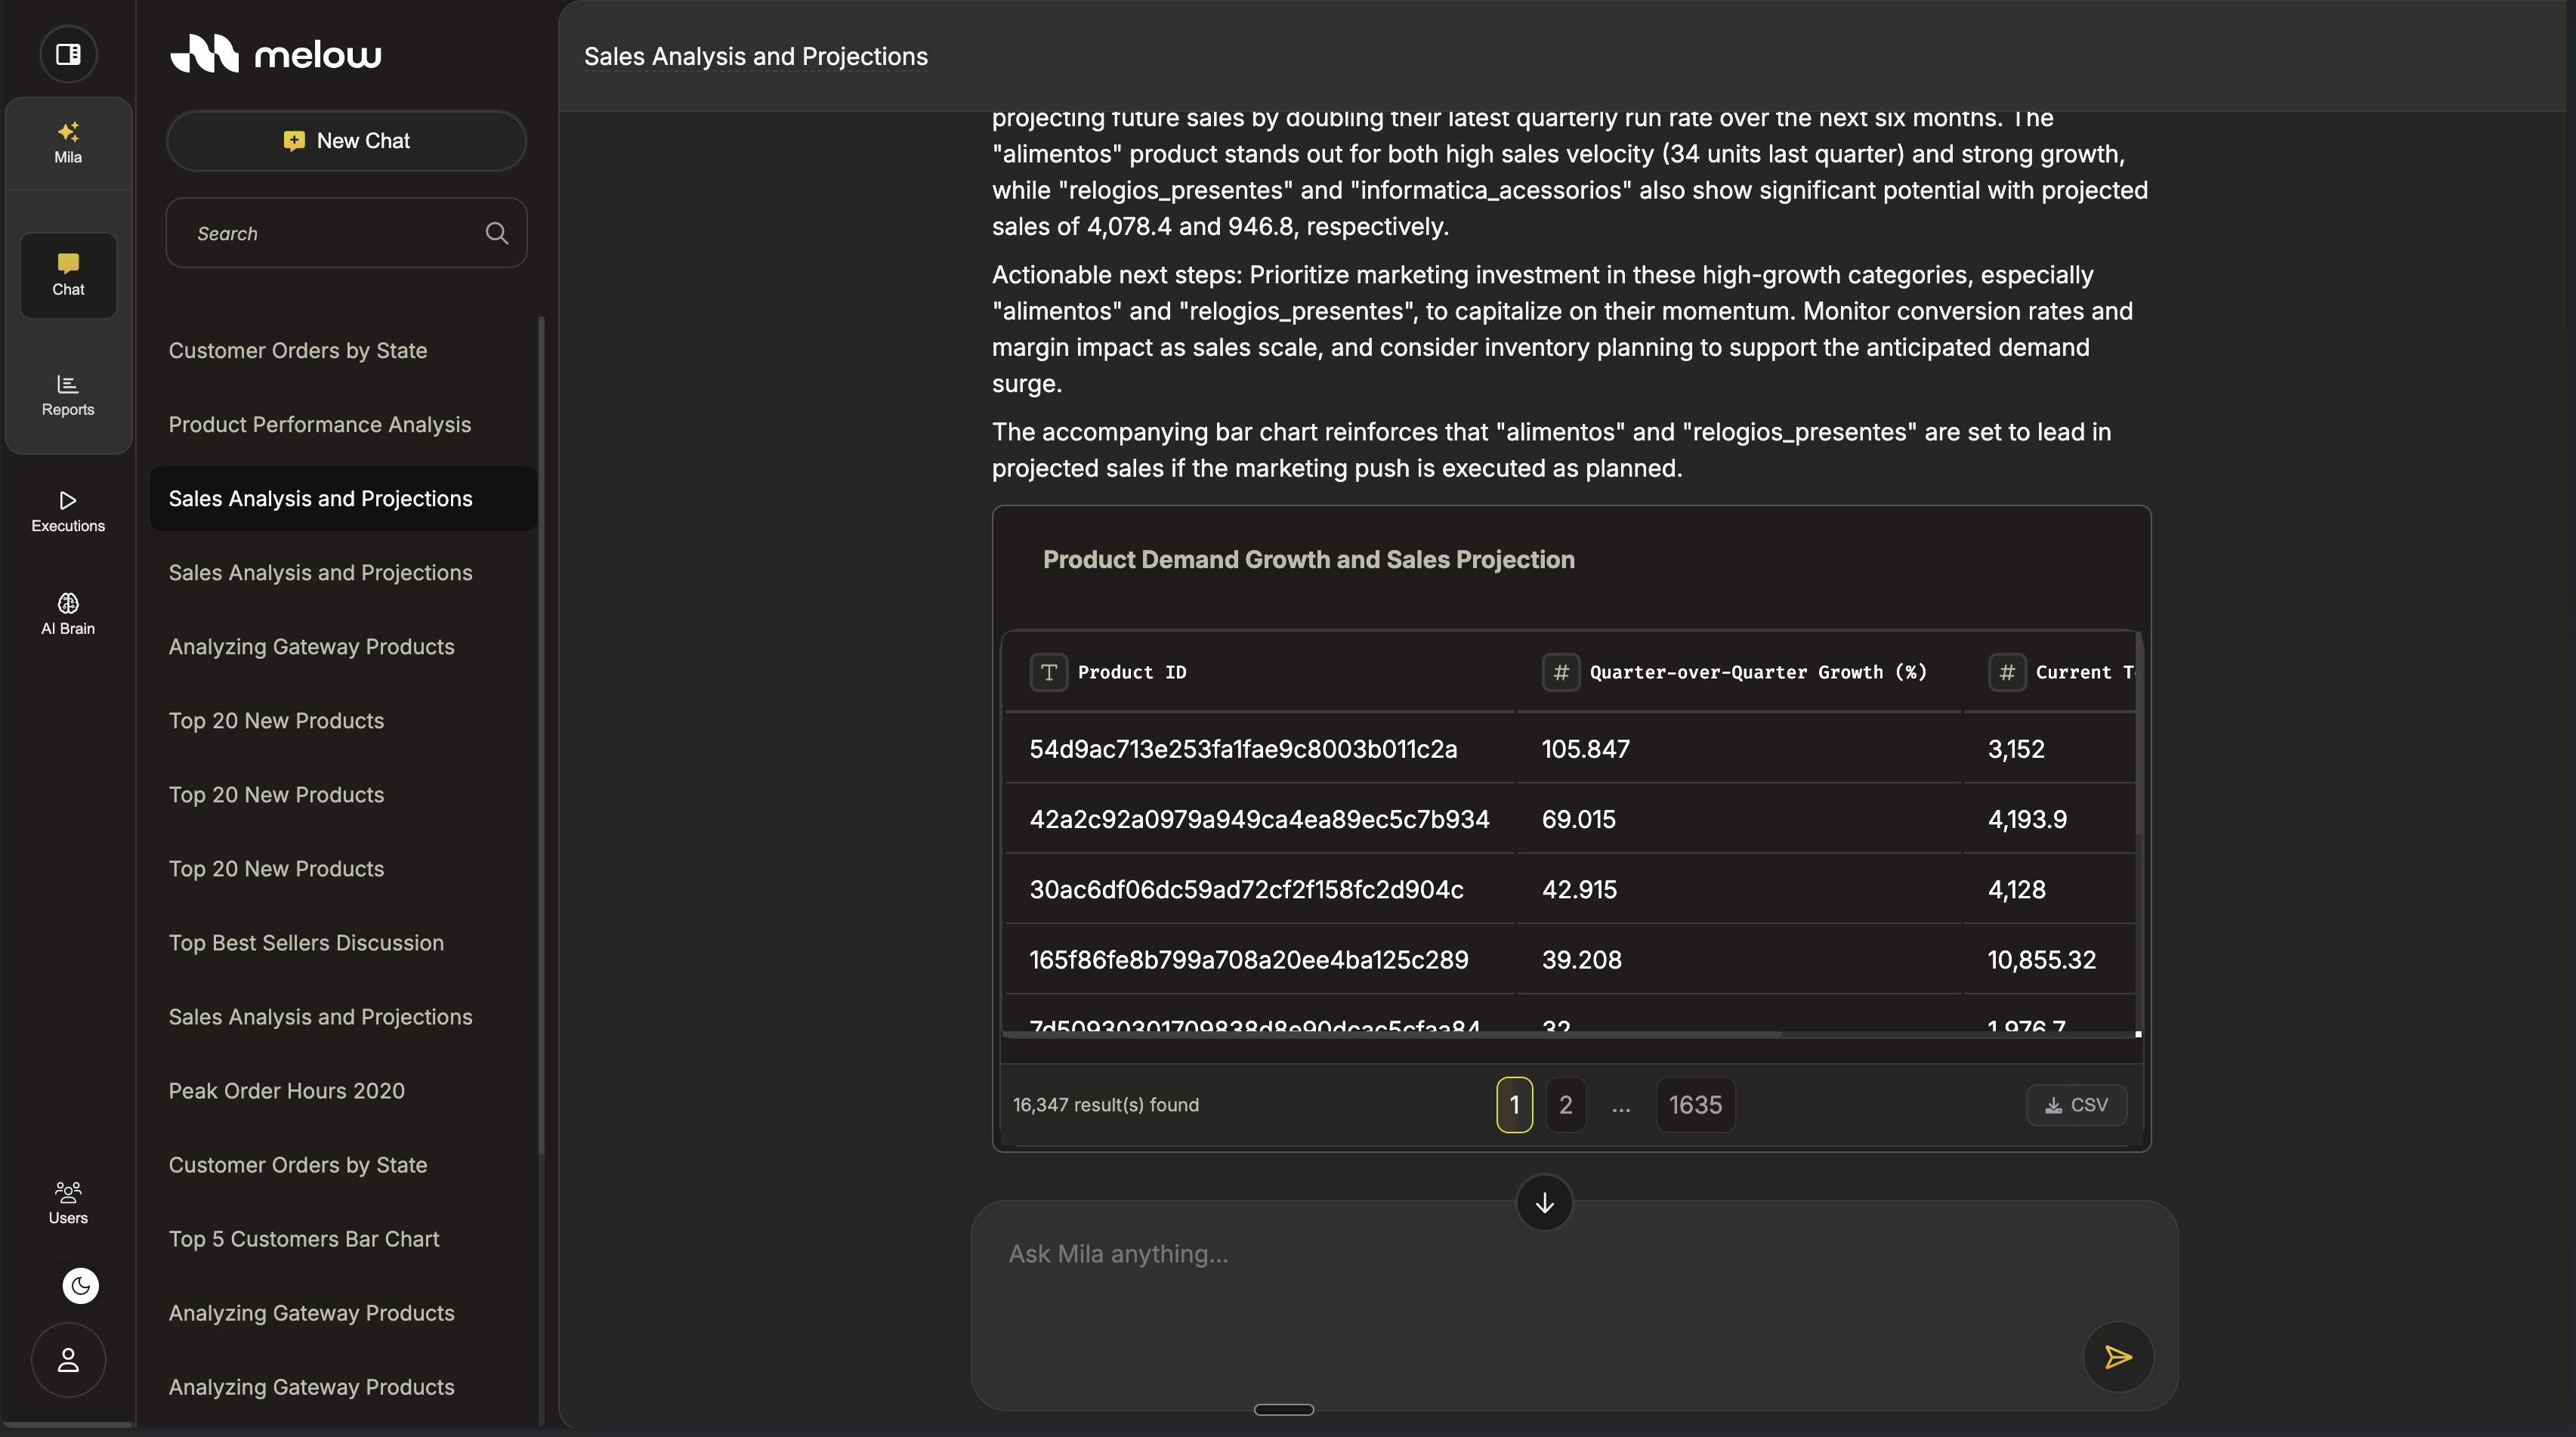Image resolution: width=2576 pixels, height=1437 pixels.
Task: Send message with the arrow icon
Action: pos(2117,1357)
